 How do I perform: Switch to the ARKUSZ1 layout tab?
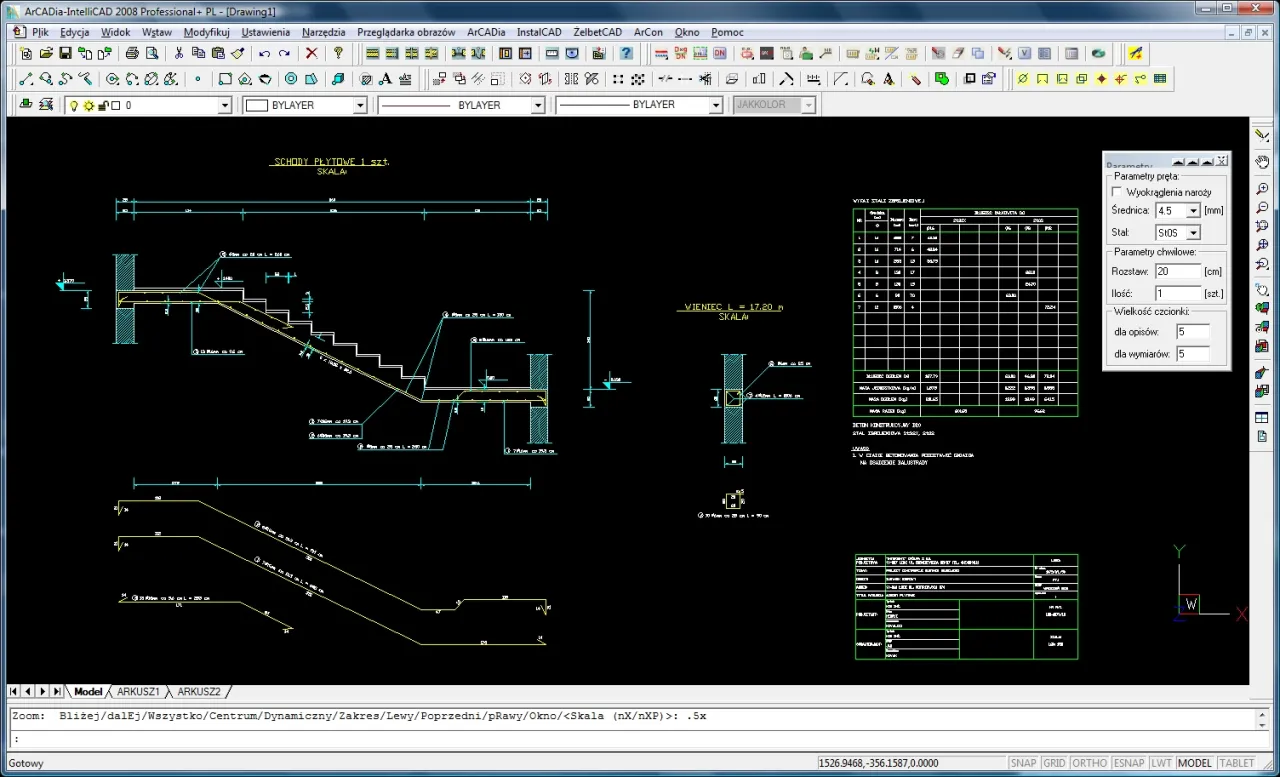click(x=138, y=691)
